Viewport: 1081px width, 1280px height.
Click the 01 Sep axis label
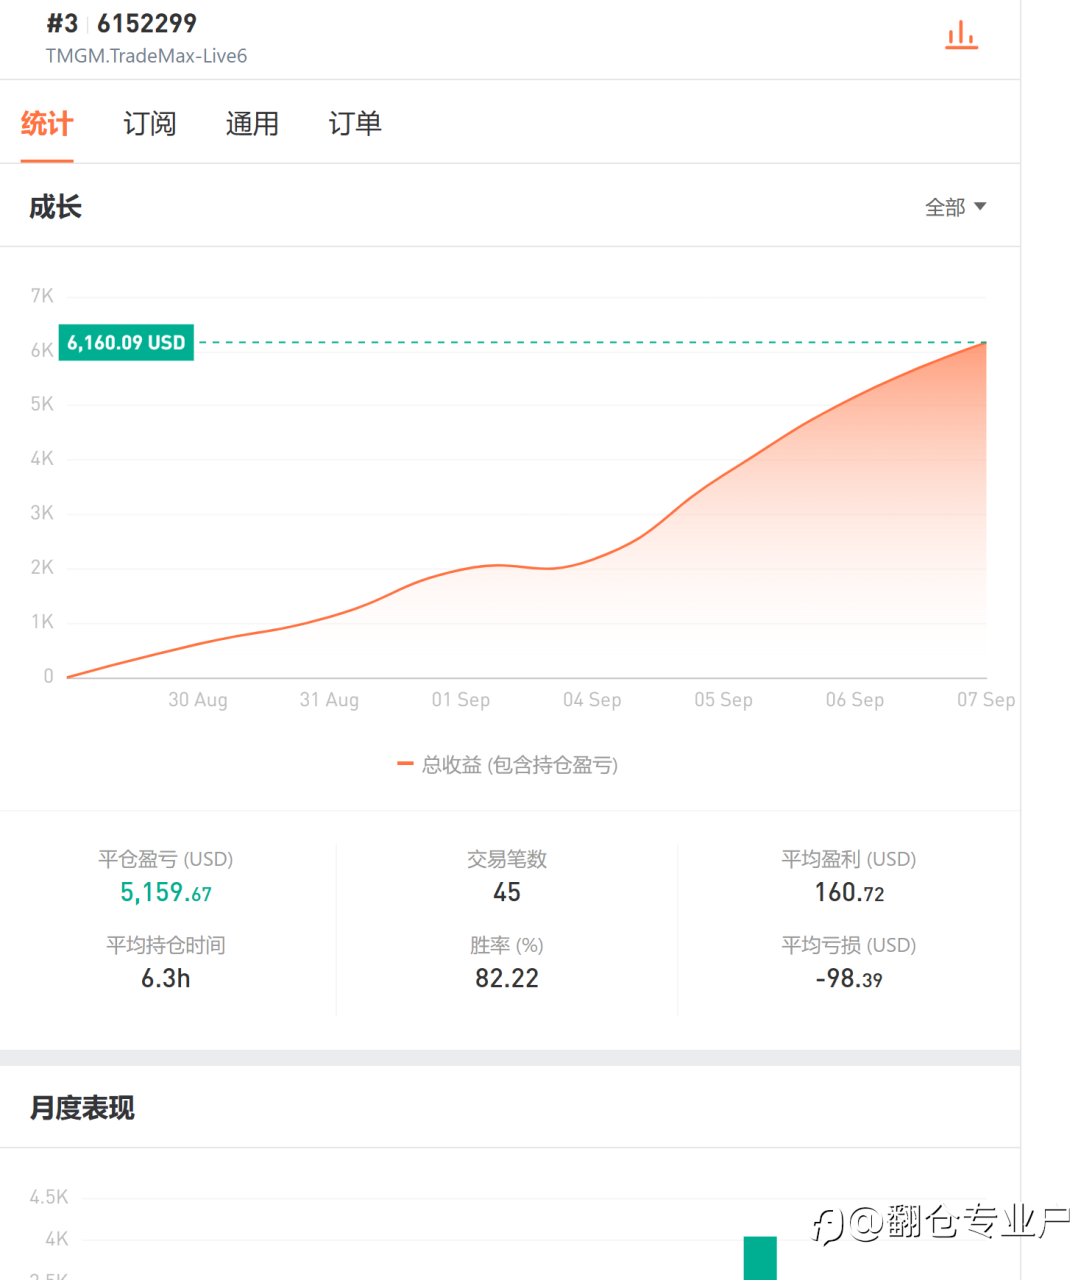tap(461, 700)
